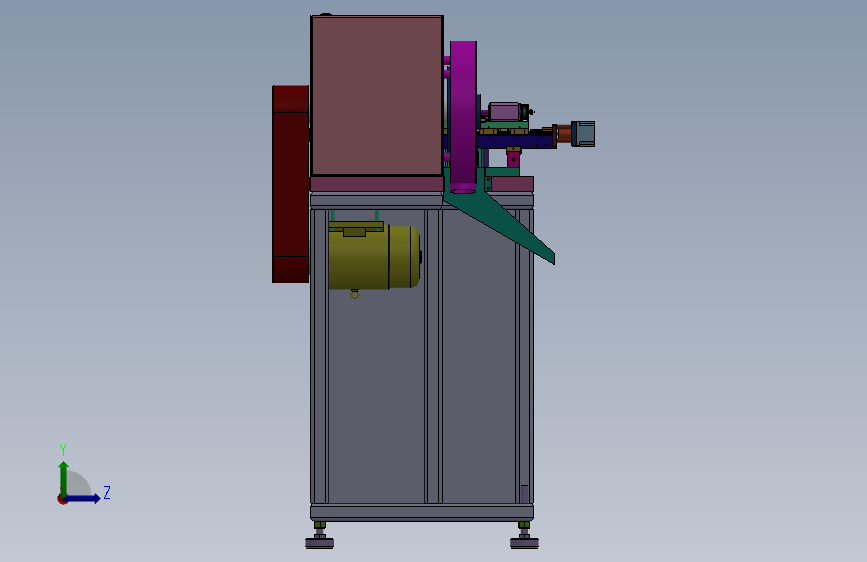Select the yellow electric motor in the model
This screenshot has width=867, height=562.
[374, 256]
